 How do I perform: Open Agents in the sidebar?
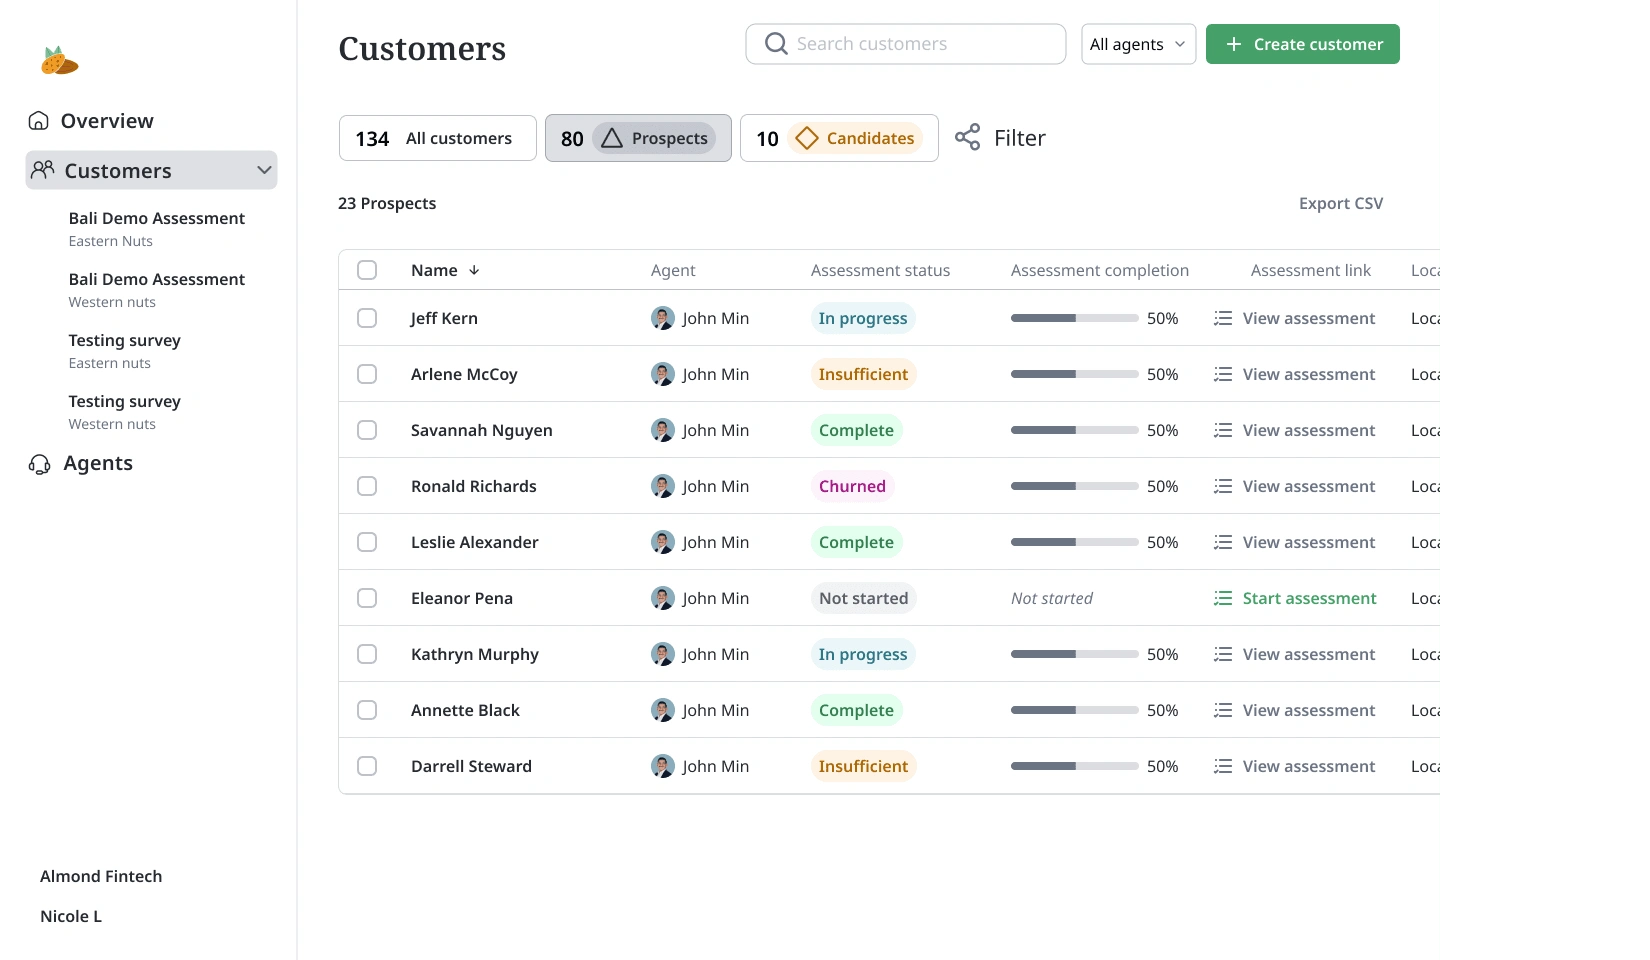pyautogui.click(x=81, y=464)
